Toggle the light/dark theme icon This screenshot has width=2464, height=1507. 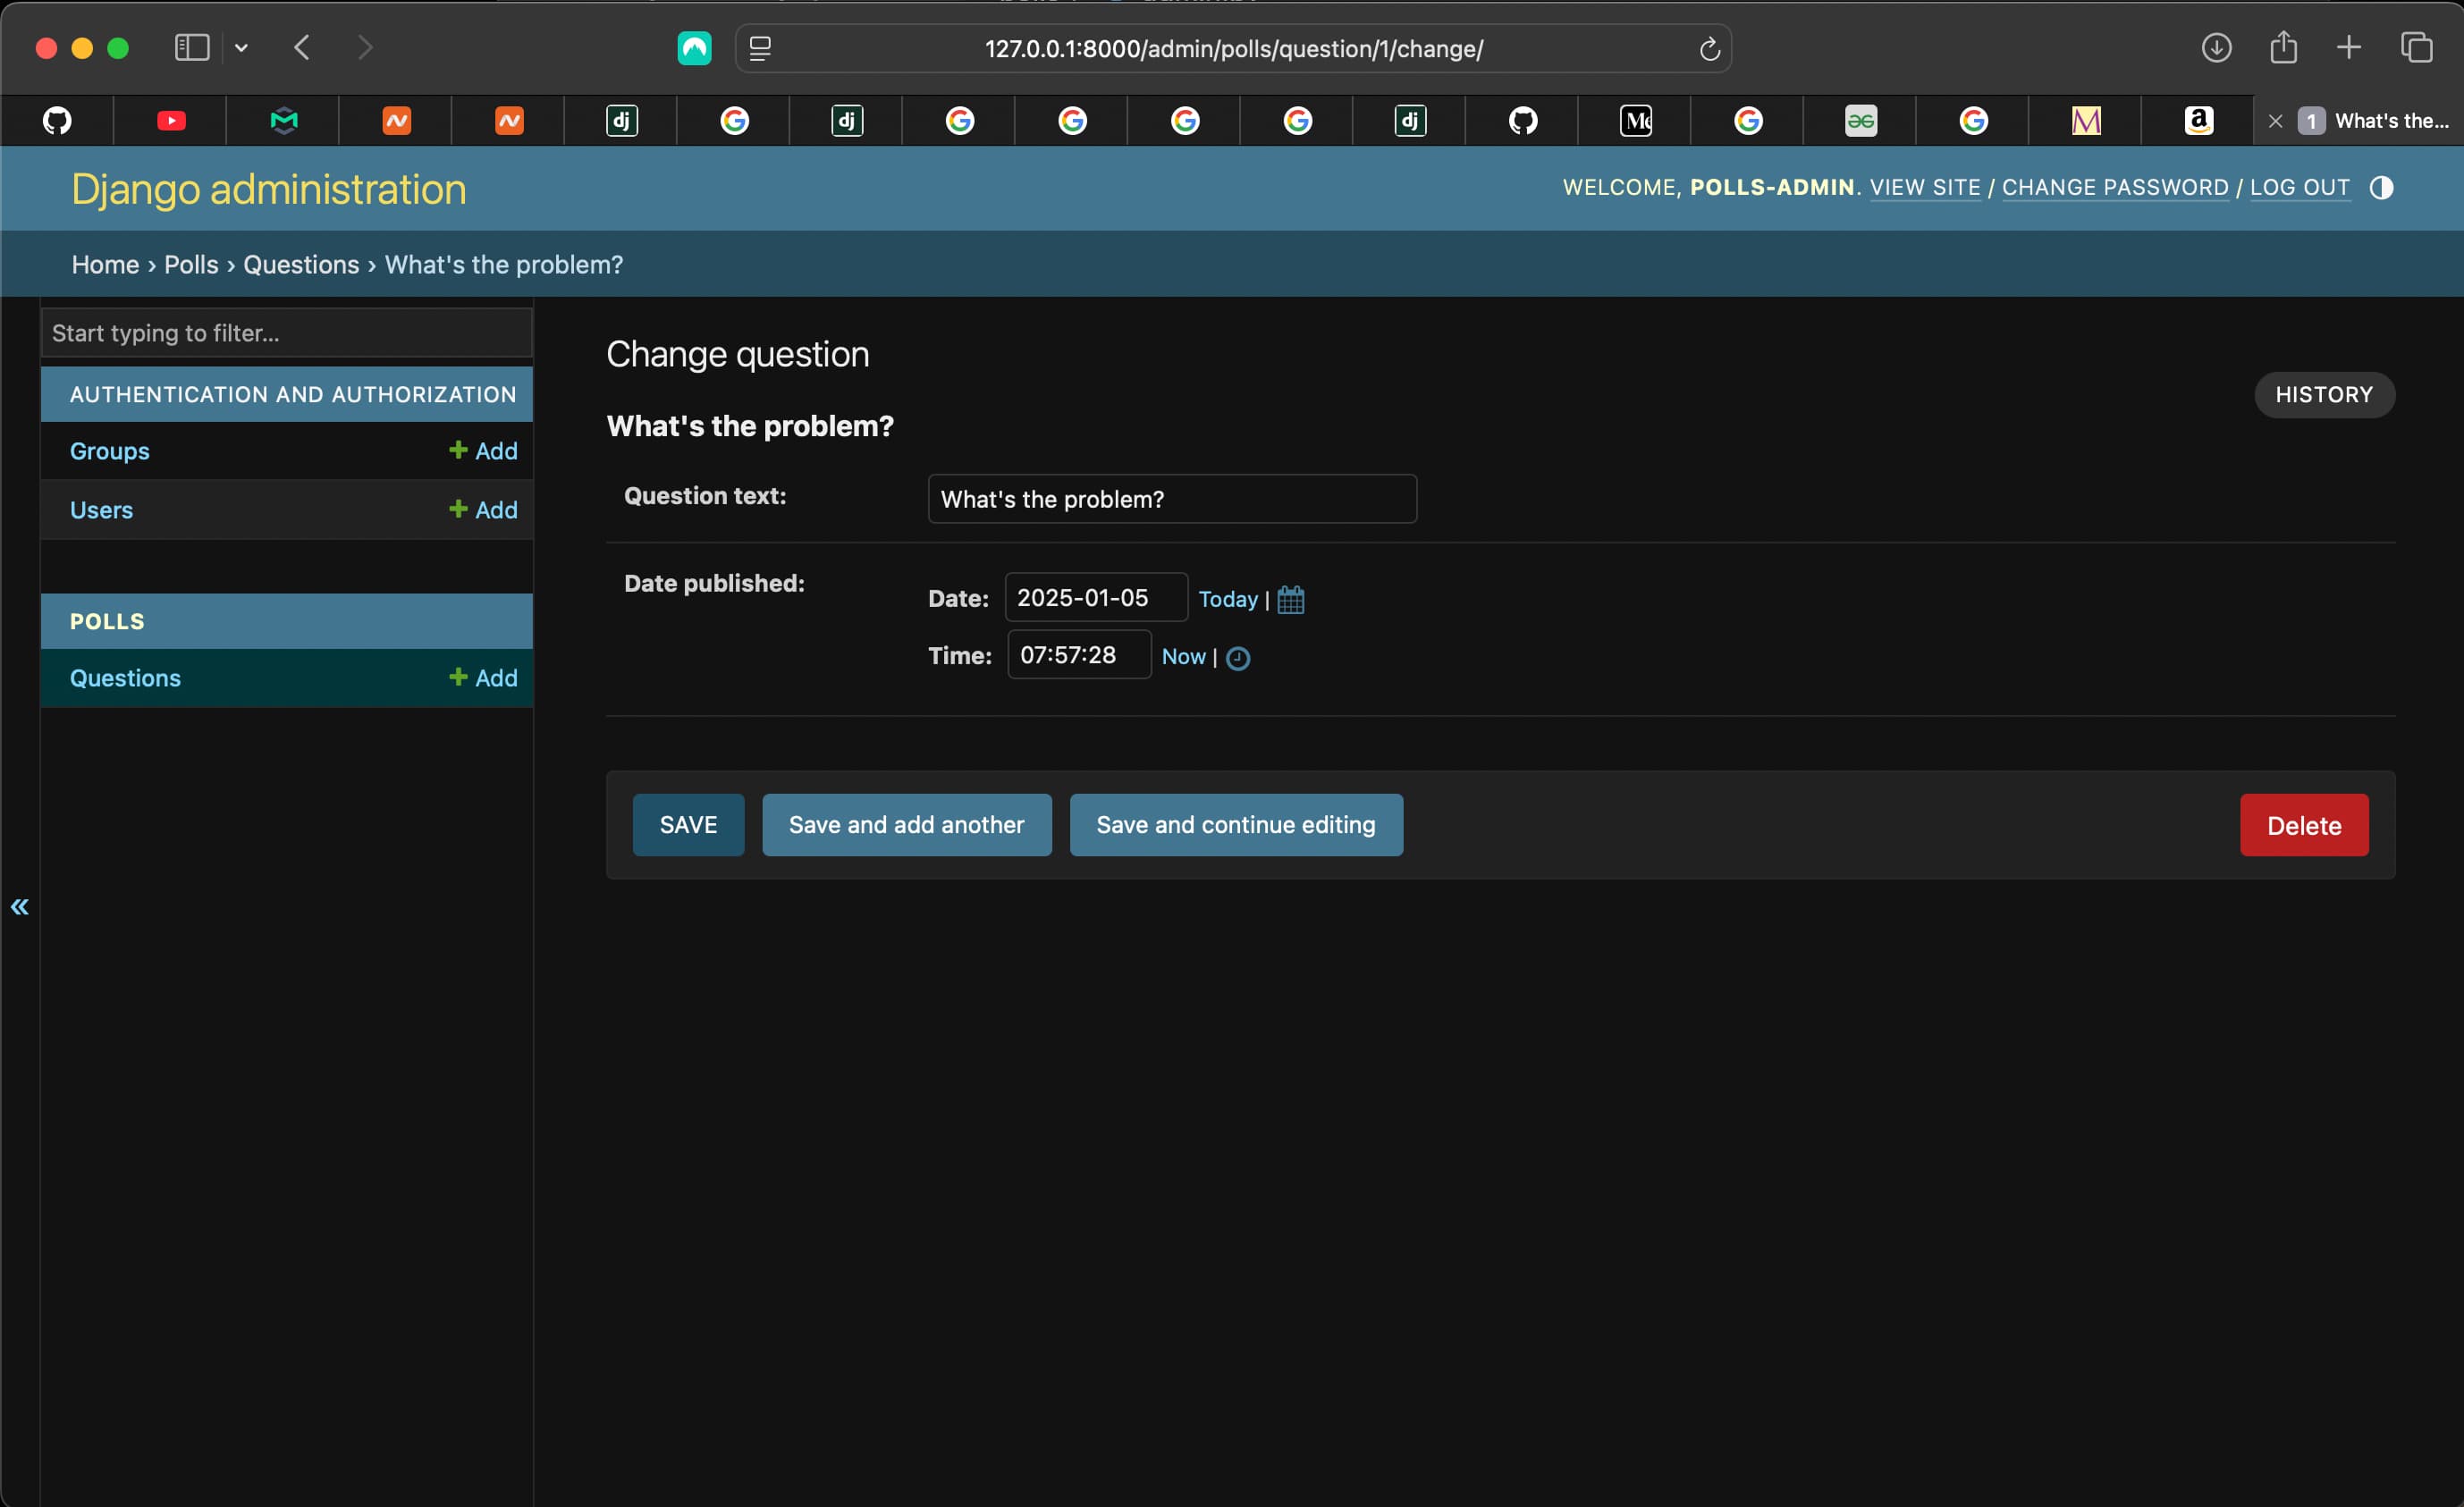pyautogui.click(x=2381, y=187)
